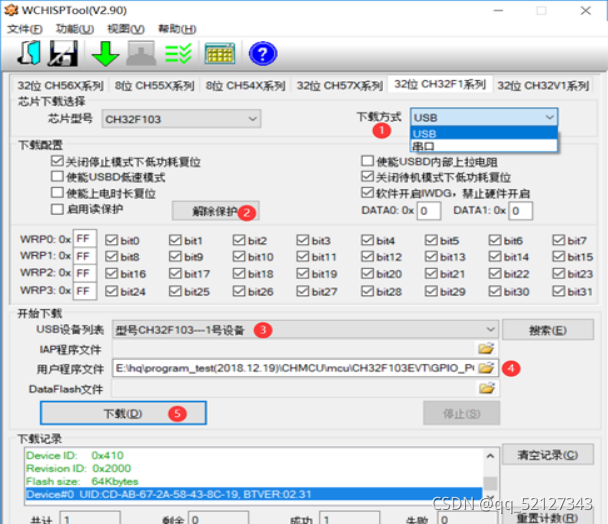Select log line 'Device#0 UID:CD-AB-67-2A'
Screen dimensions: 608x524
(x=254, y=494)
